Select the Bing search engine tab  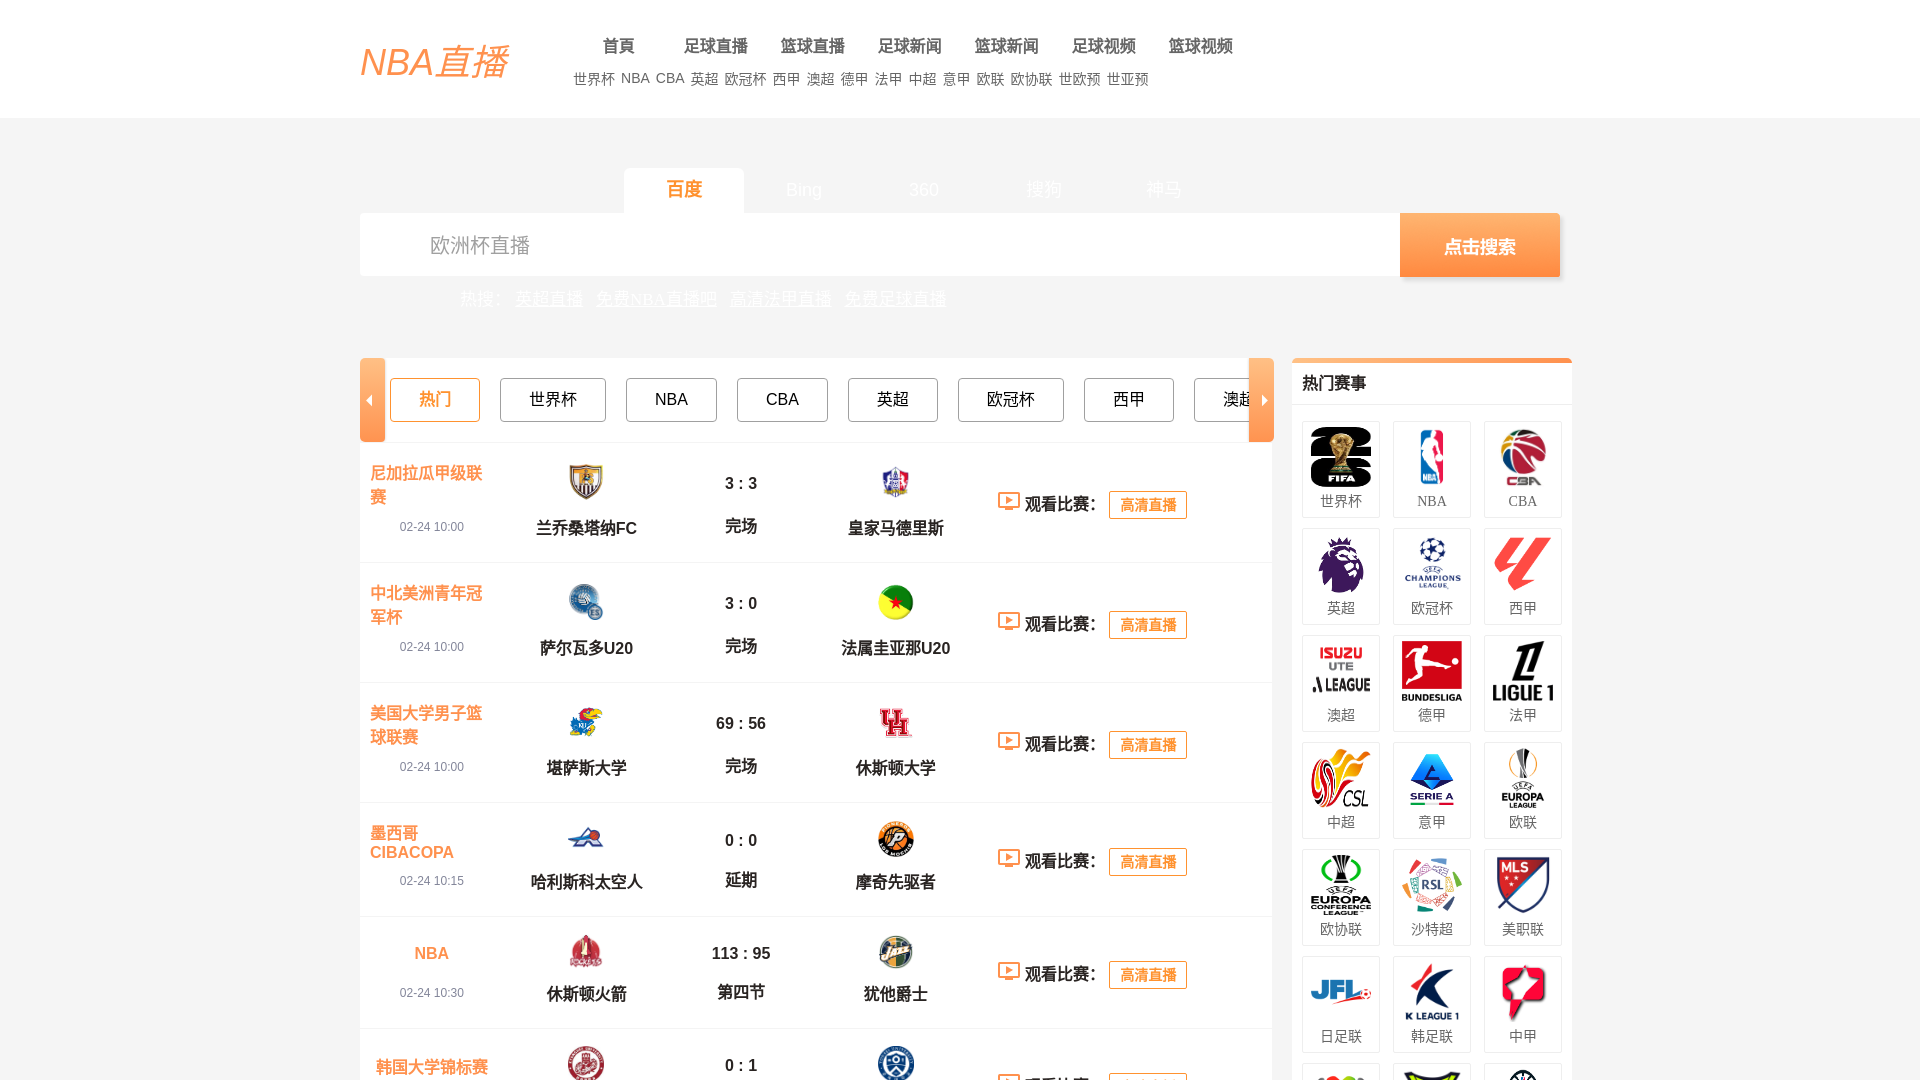coord(804,190)
